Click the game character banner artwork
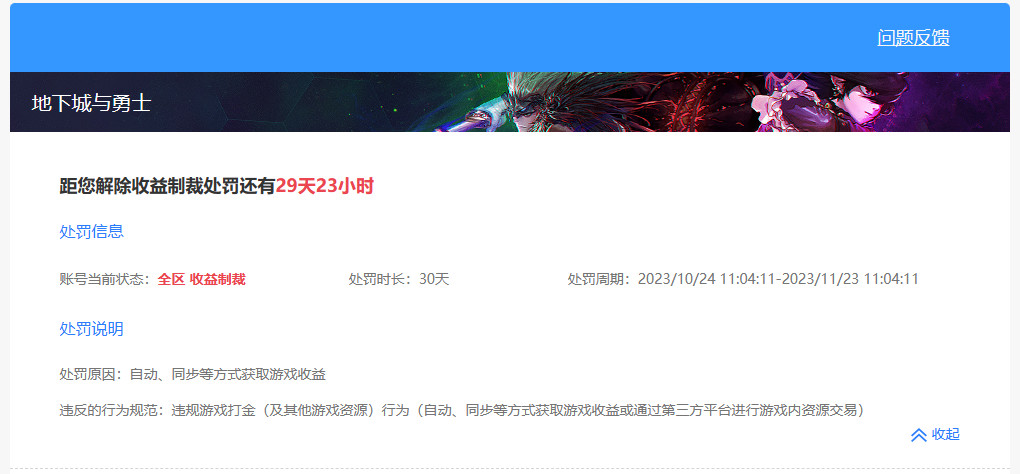The height and width of the screenshot is (474, 1020). (x=700, y=102)
